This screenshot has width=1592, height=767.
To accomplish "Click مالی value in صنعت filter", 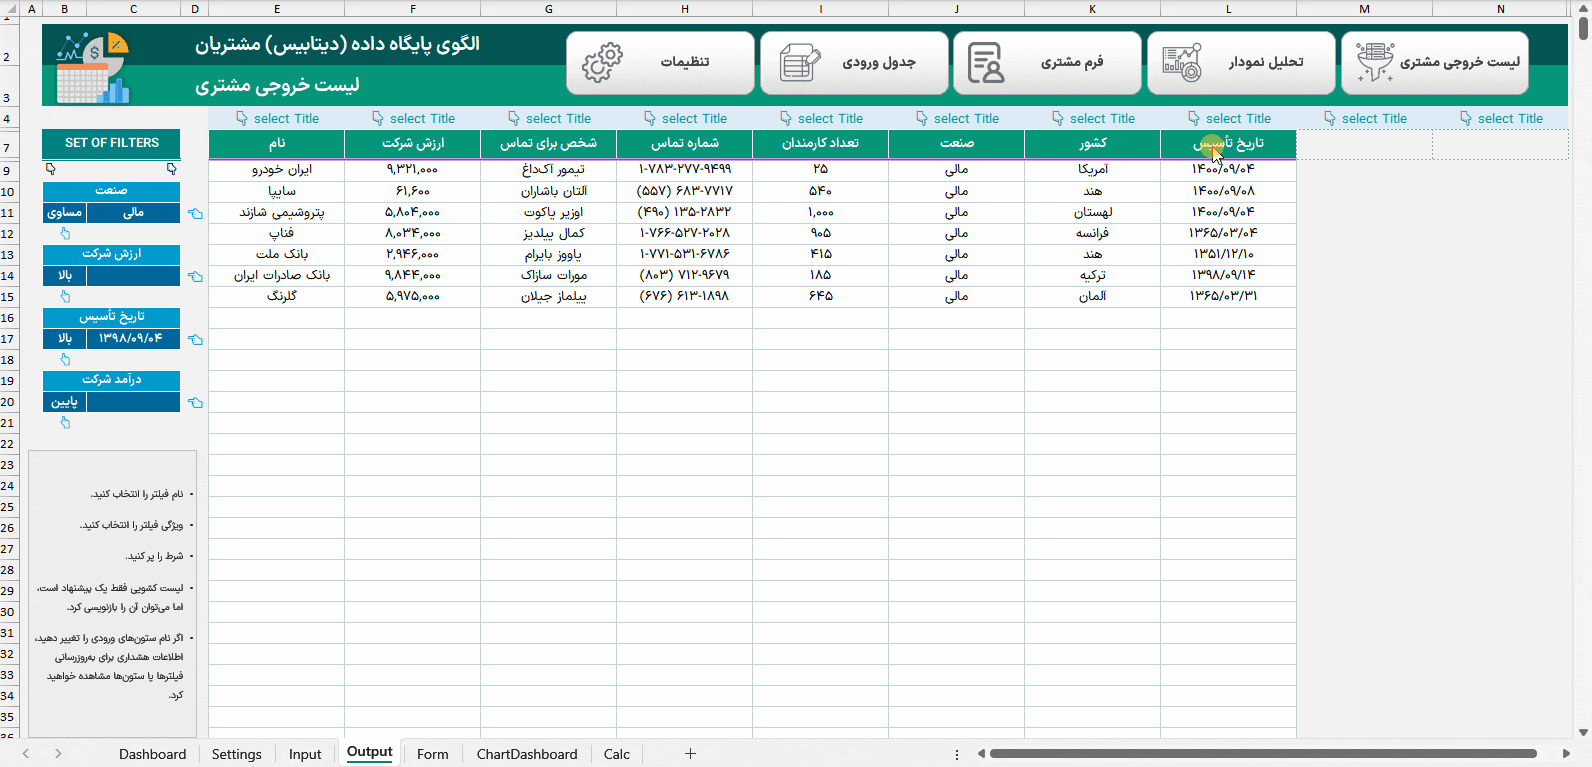I will click(133, 213).
